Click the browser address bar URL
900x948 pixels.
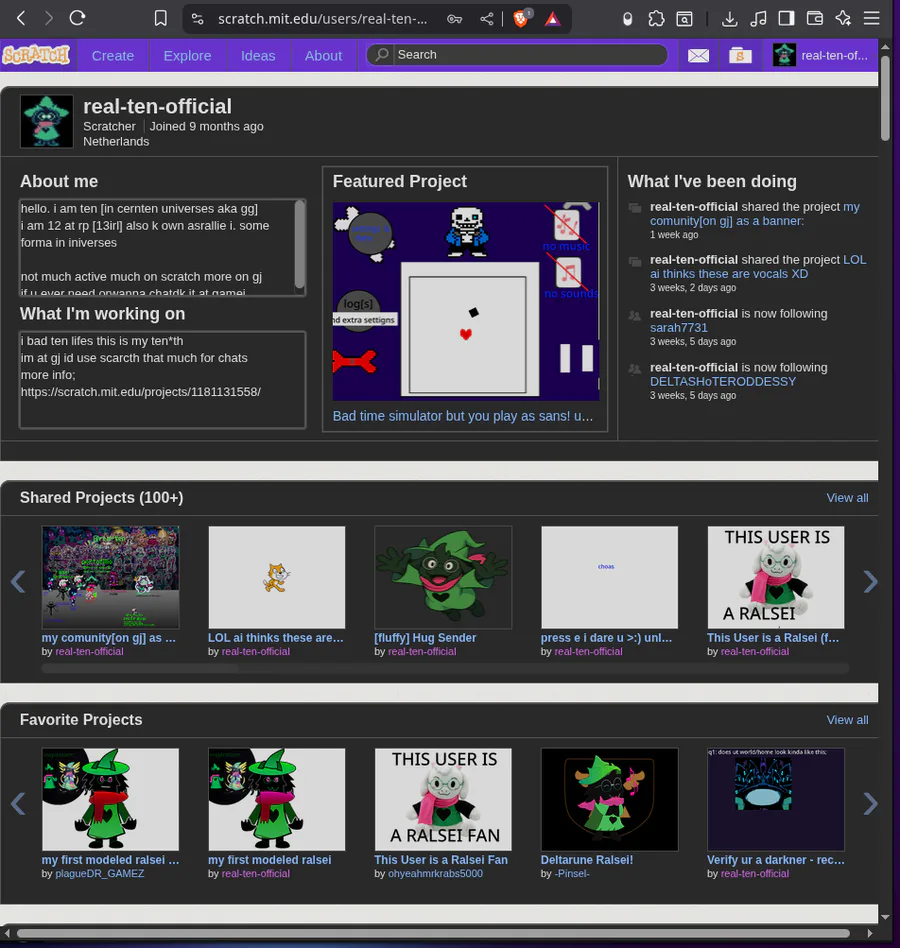click(323, 19)
